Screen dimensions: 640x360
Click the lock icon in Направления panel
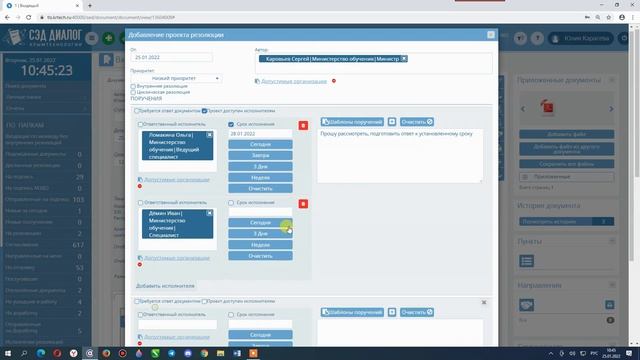(x=609, y=304)
